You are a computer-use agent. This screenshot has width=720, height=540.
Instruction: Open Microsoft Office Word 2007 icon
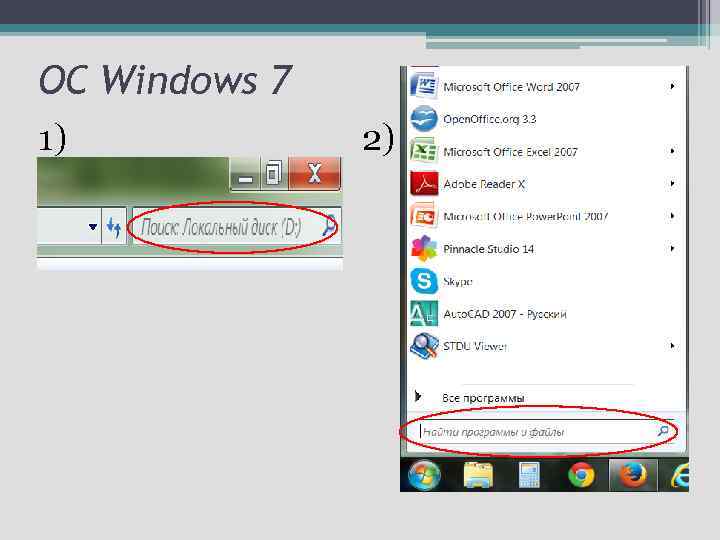(x=424, y=85)
